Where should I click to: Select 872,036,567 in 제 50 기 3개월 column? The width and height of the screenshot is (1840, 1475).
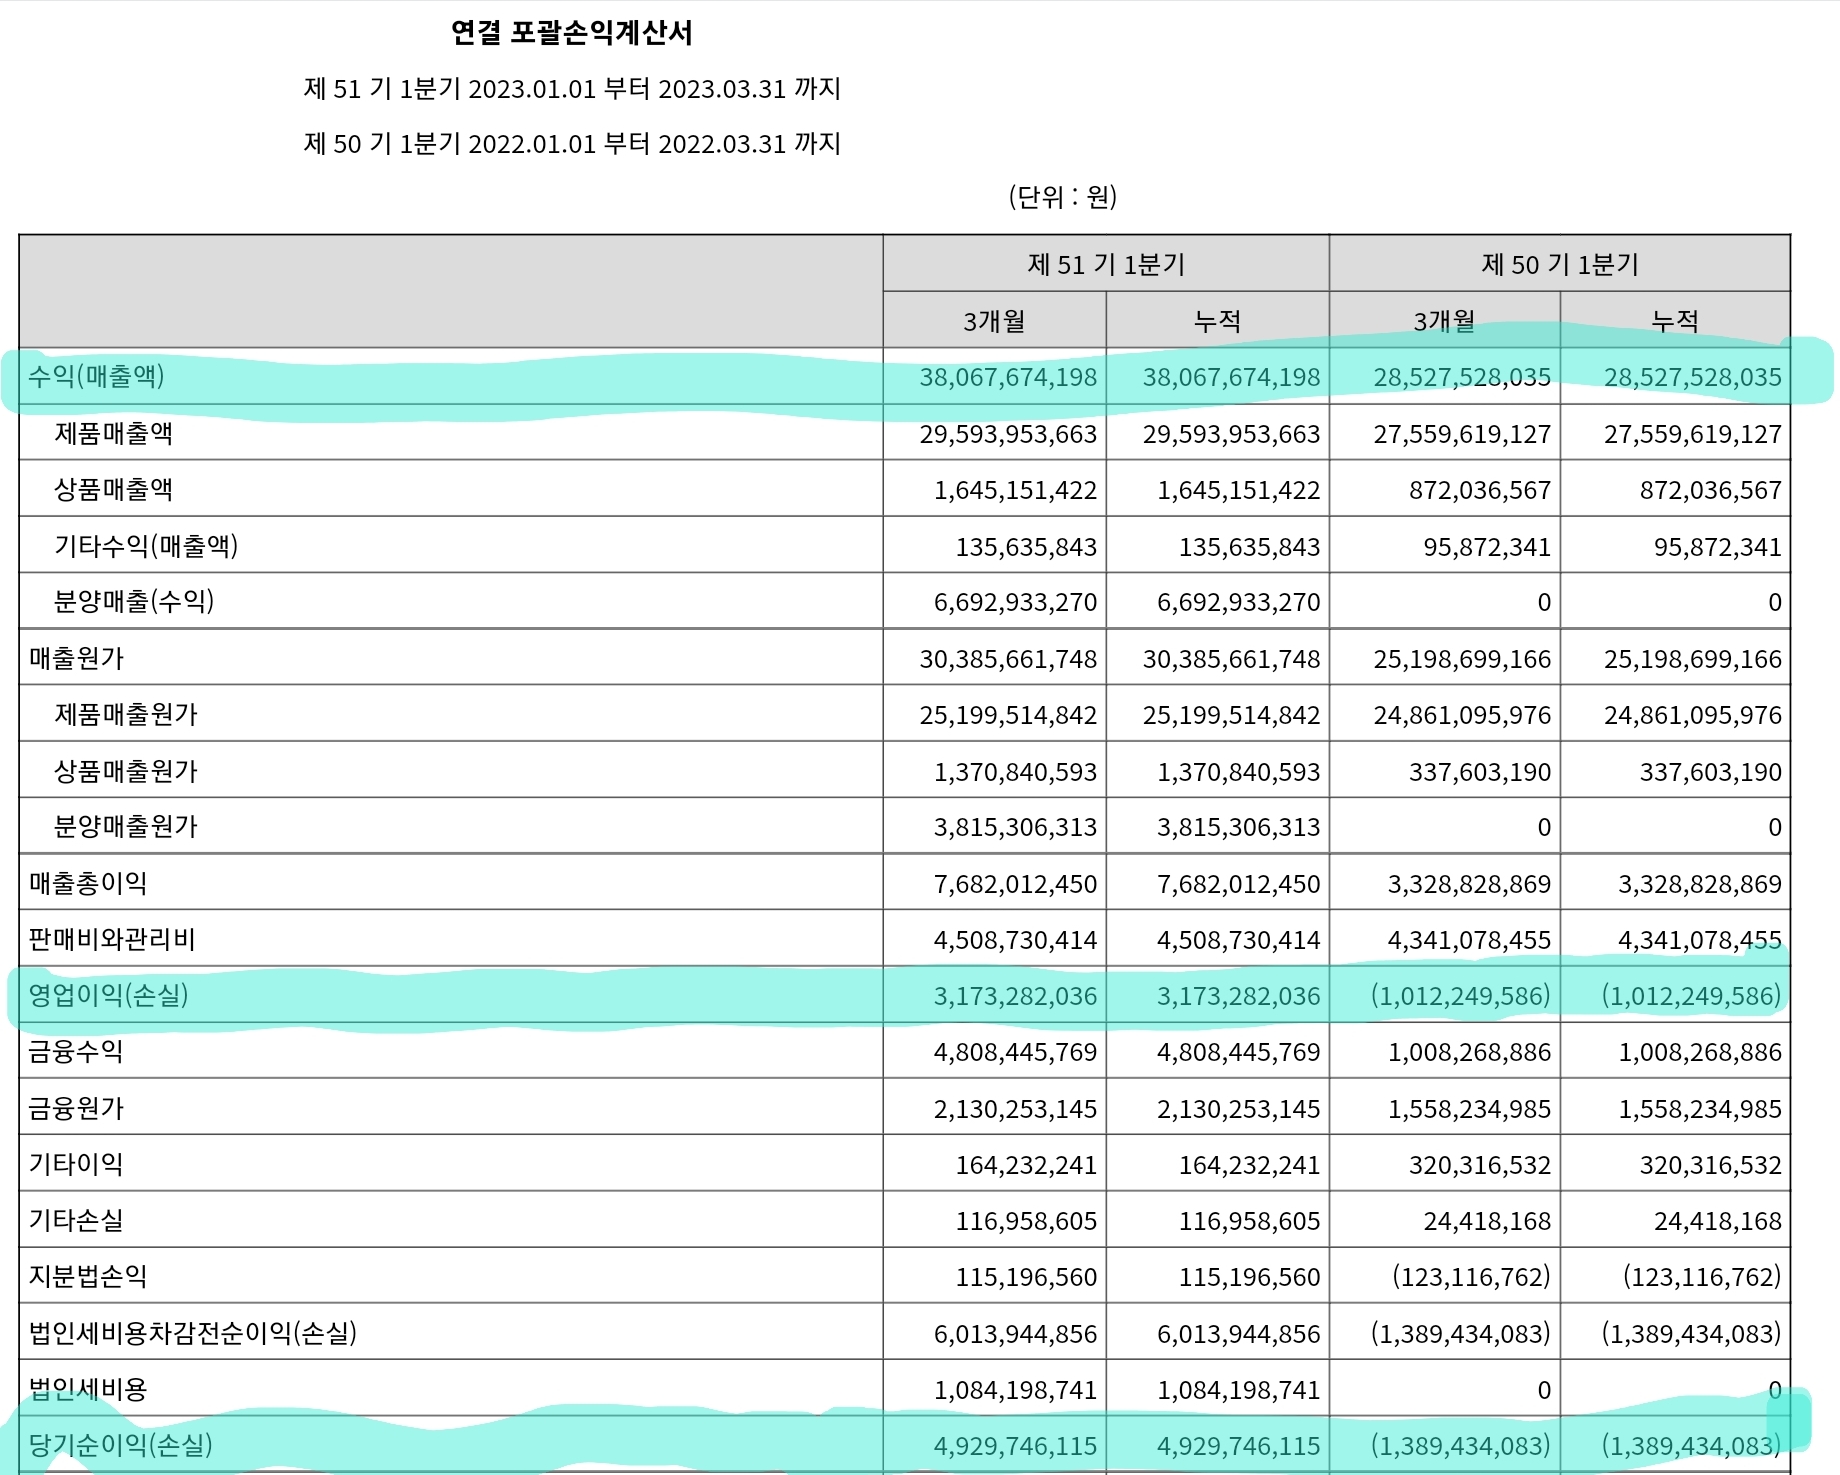pyautogui.click(x=1480, y=490)
